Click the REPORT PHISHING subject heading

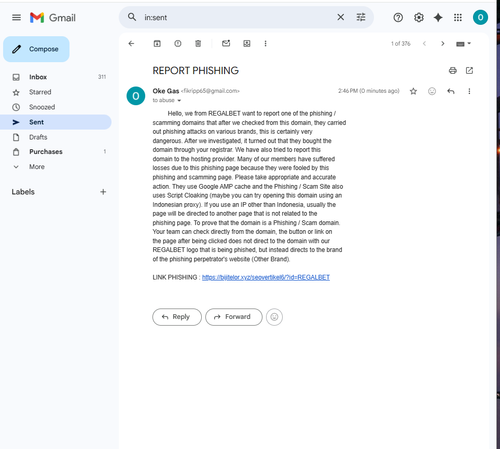tap(196, 71)
